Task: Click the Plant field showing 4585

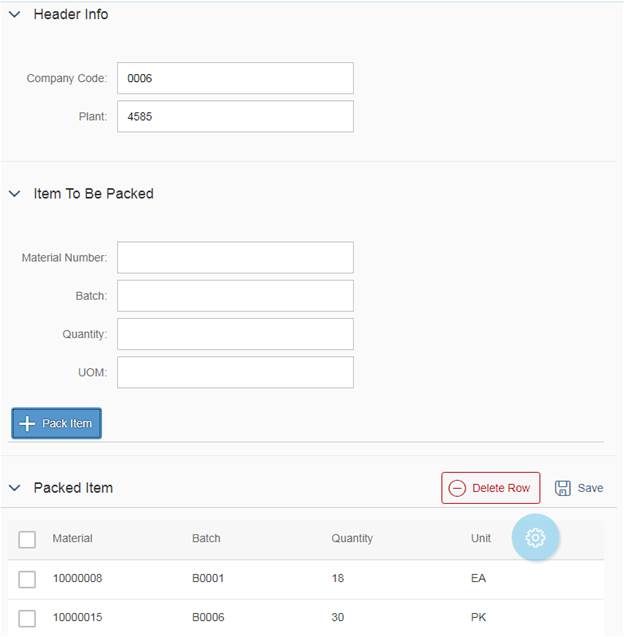Action: (235, 116)
